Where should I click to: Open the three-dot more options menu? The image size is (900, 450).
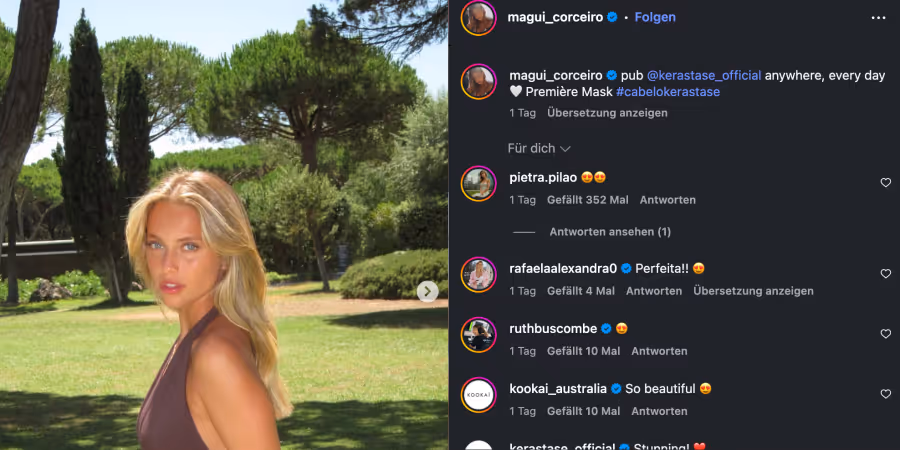point(878,18)
